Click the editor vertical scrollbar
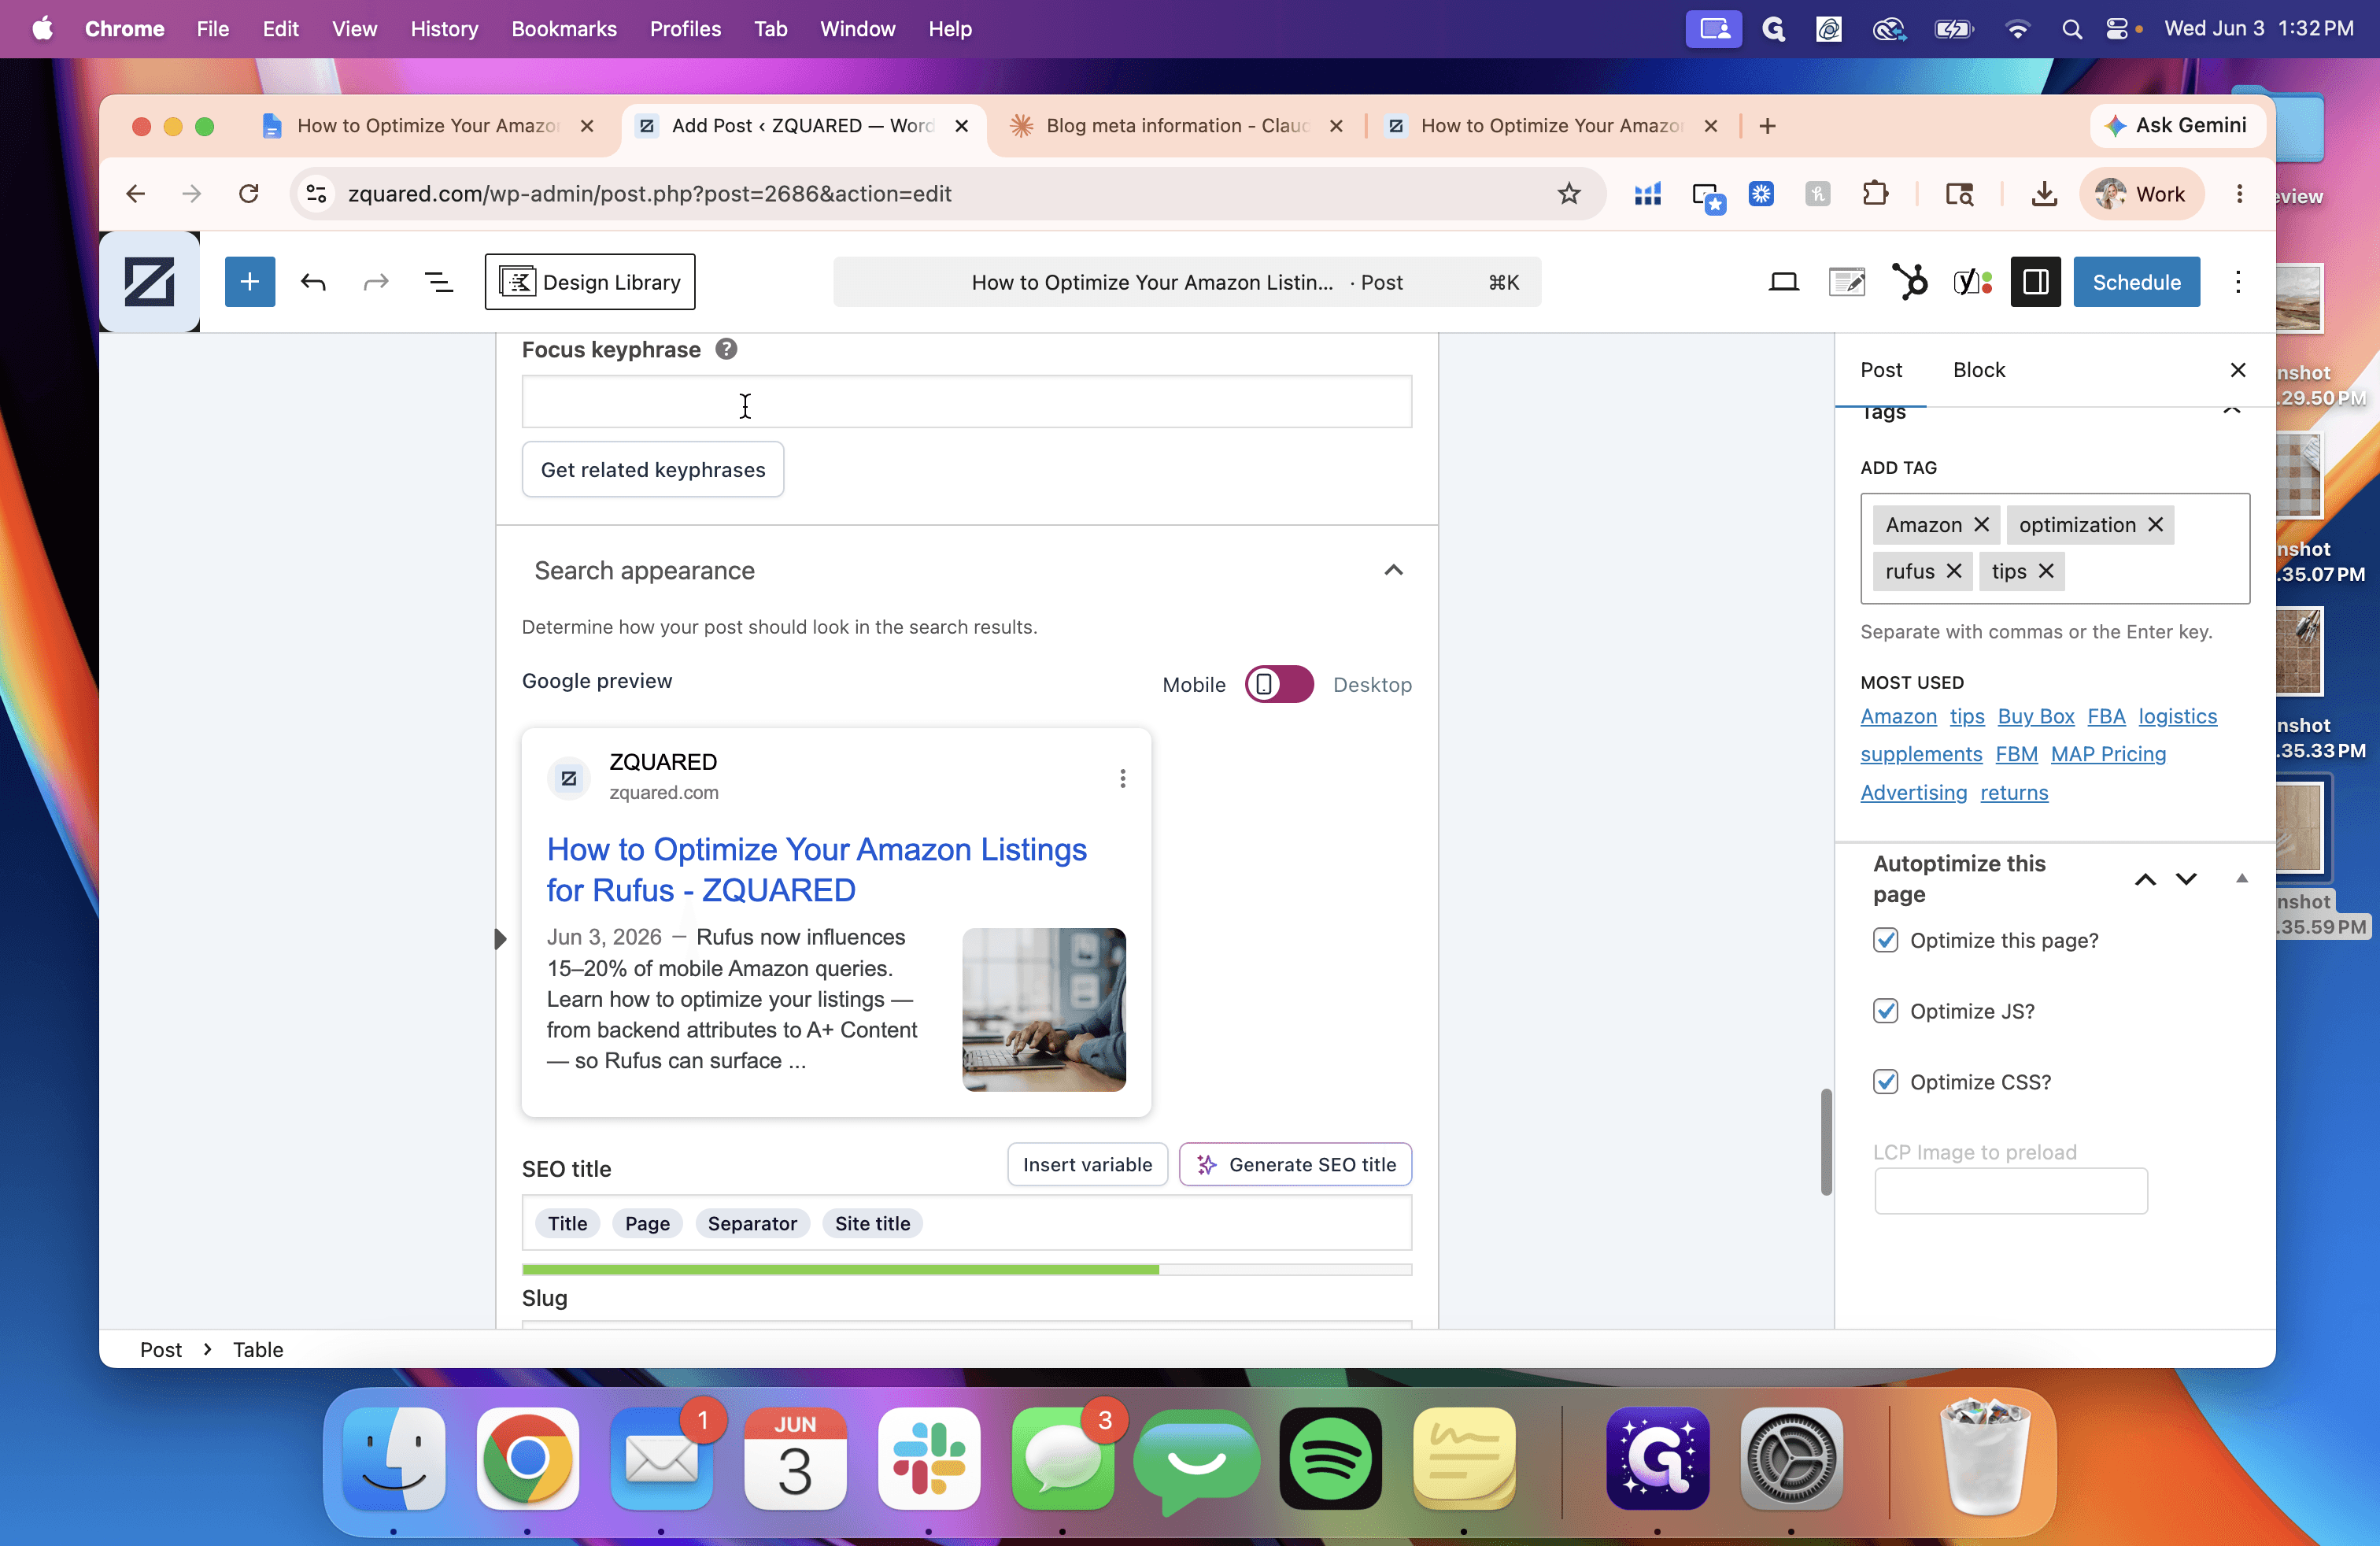This screenshot has width=2380, height=1546. [x=1826, y=1141]
